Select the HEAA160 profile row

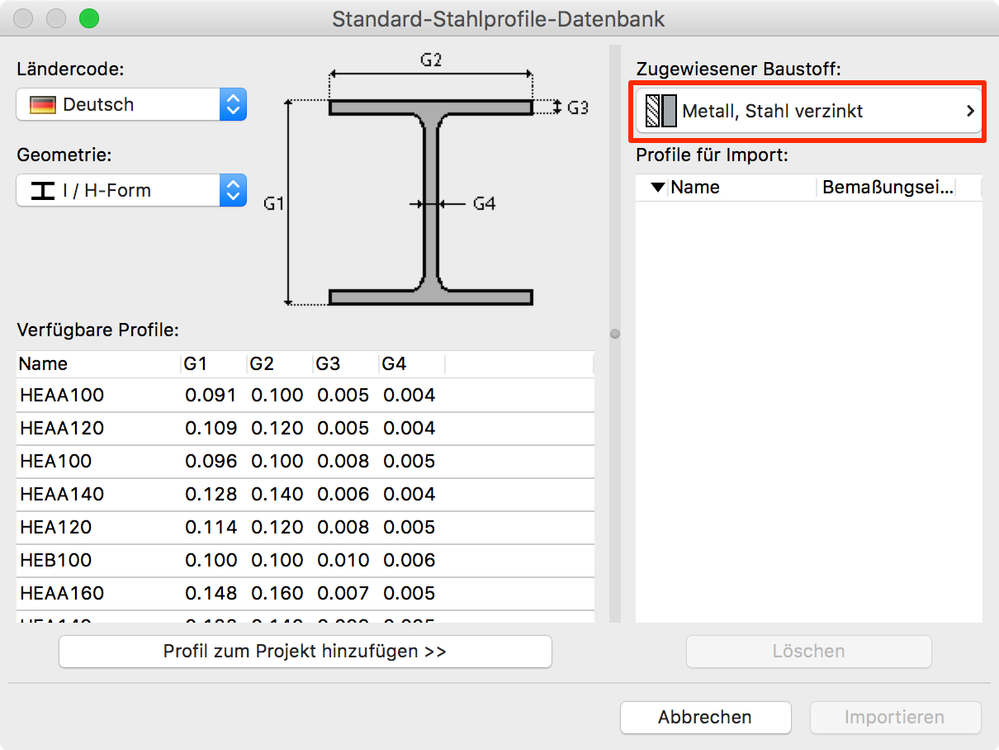[305, 594]
